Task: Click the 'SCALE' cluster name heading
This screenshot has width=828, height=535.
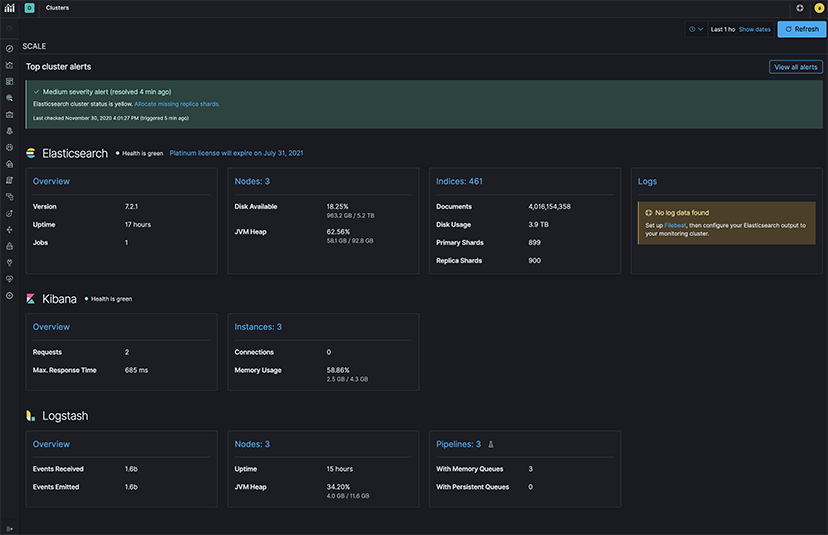Action: (34, 46)
